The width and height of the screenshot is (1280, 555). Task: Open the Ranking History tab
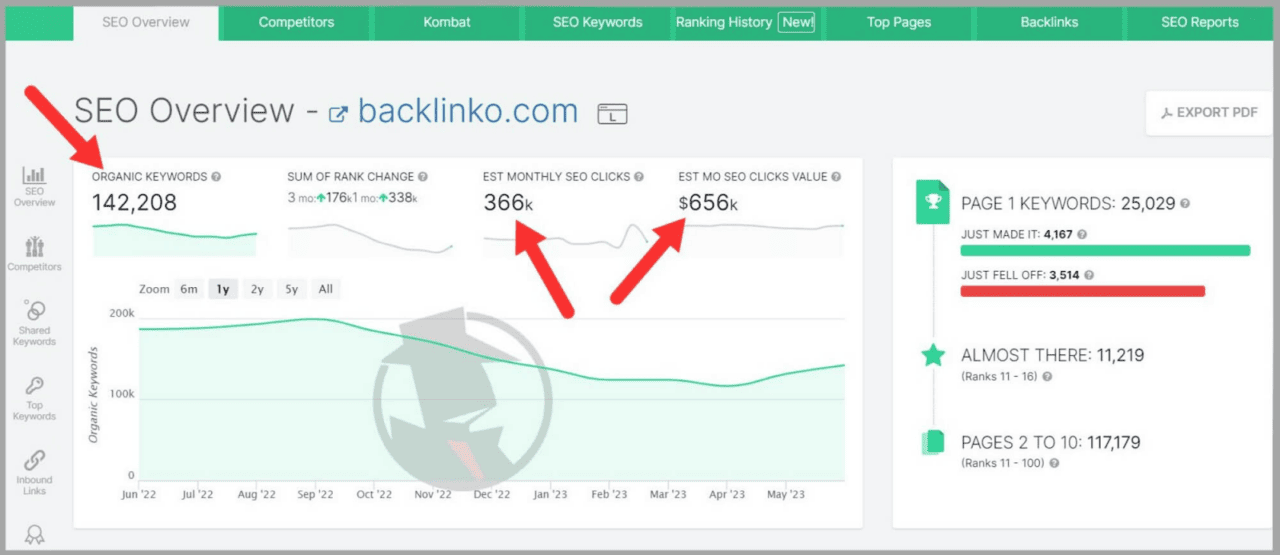coord(745,22)
